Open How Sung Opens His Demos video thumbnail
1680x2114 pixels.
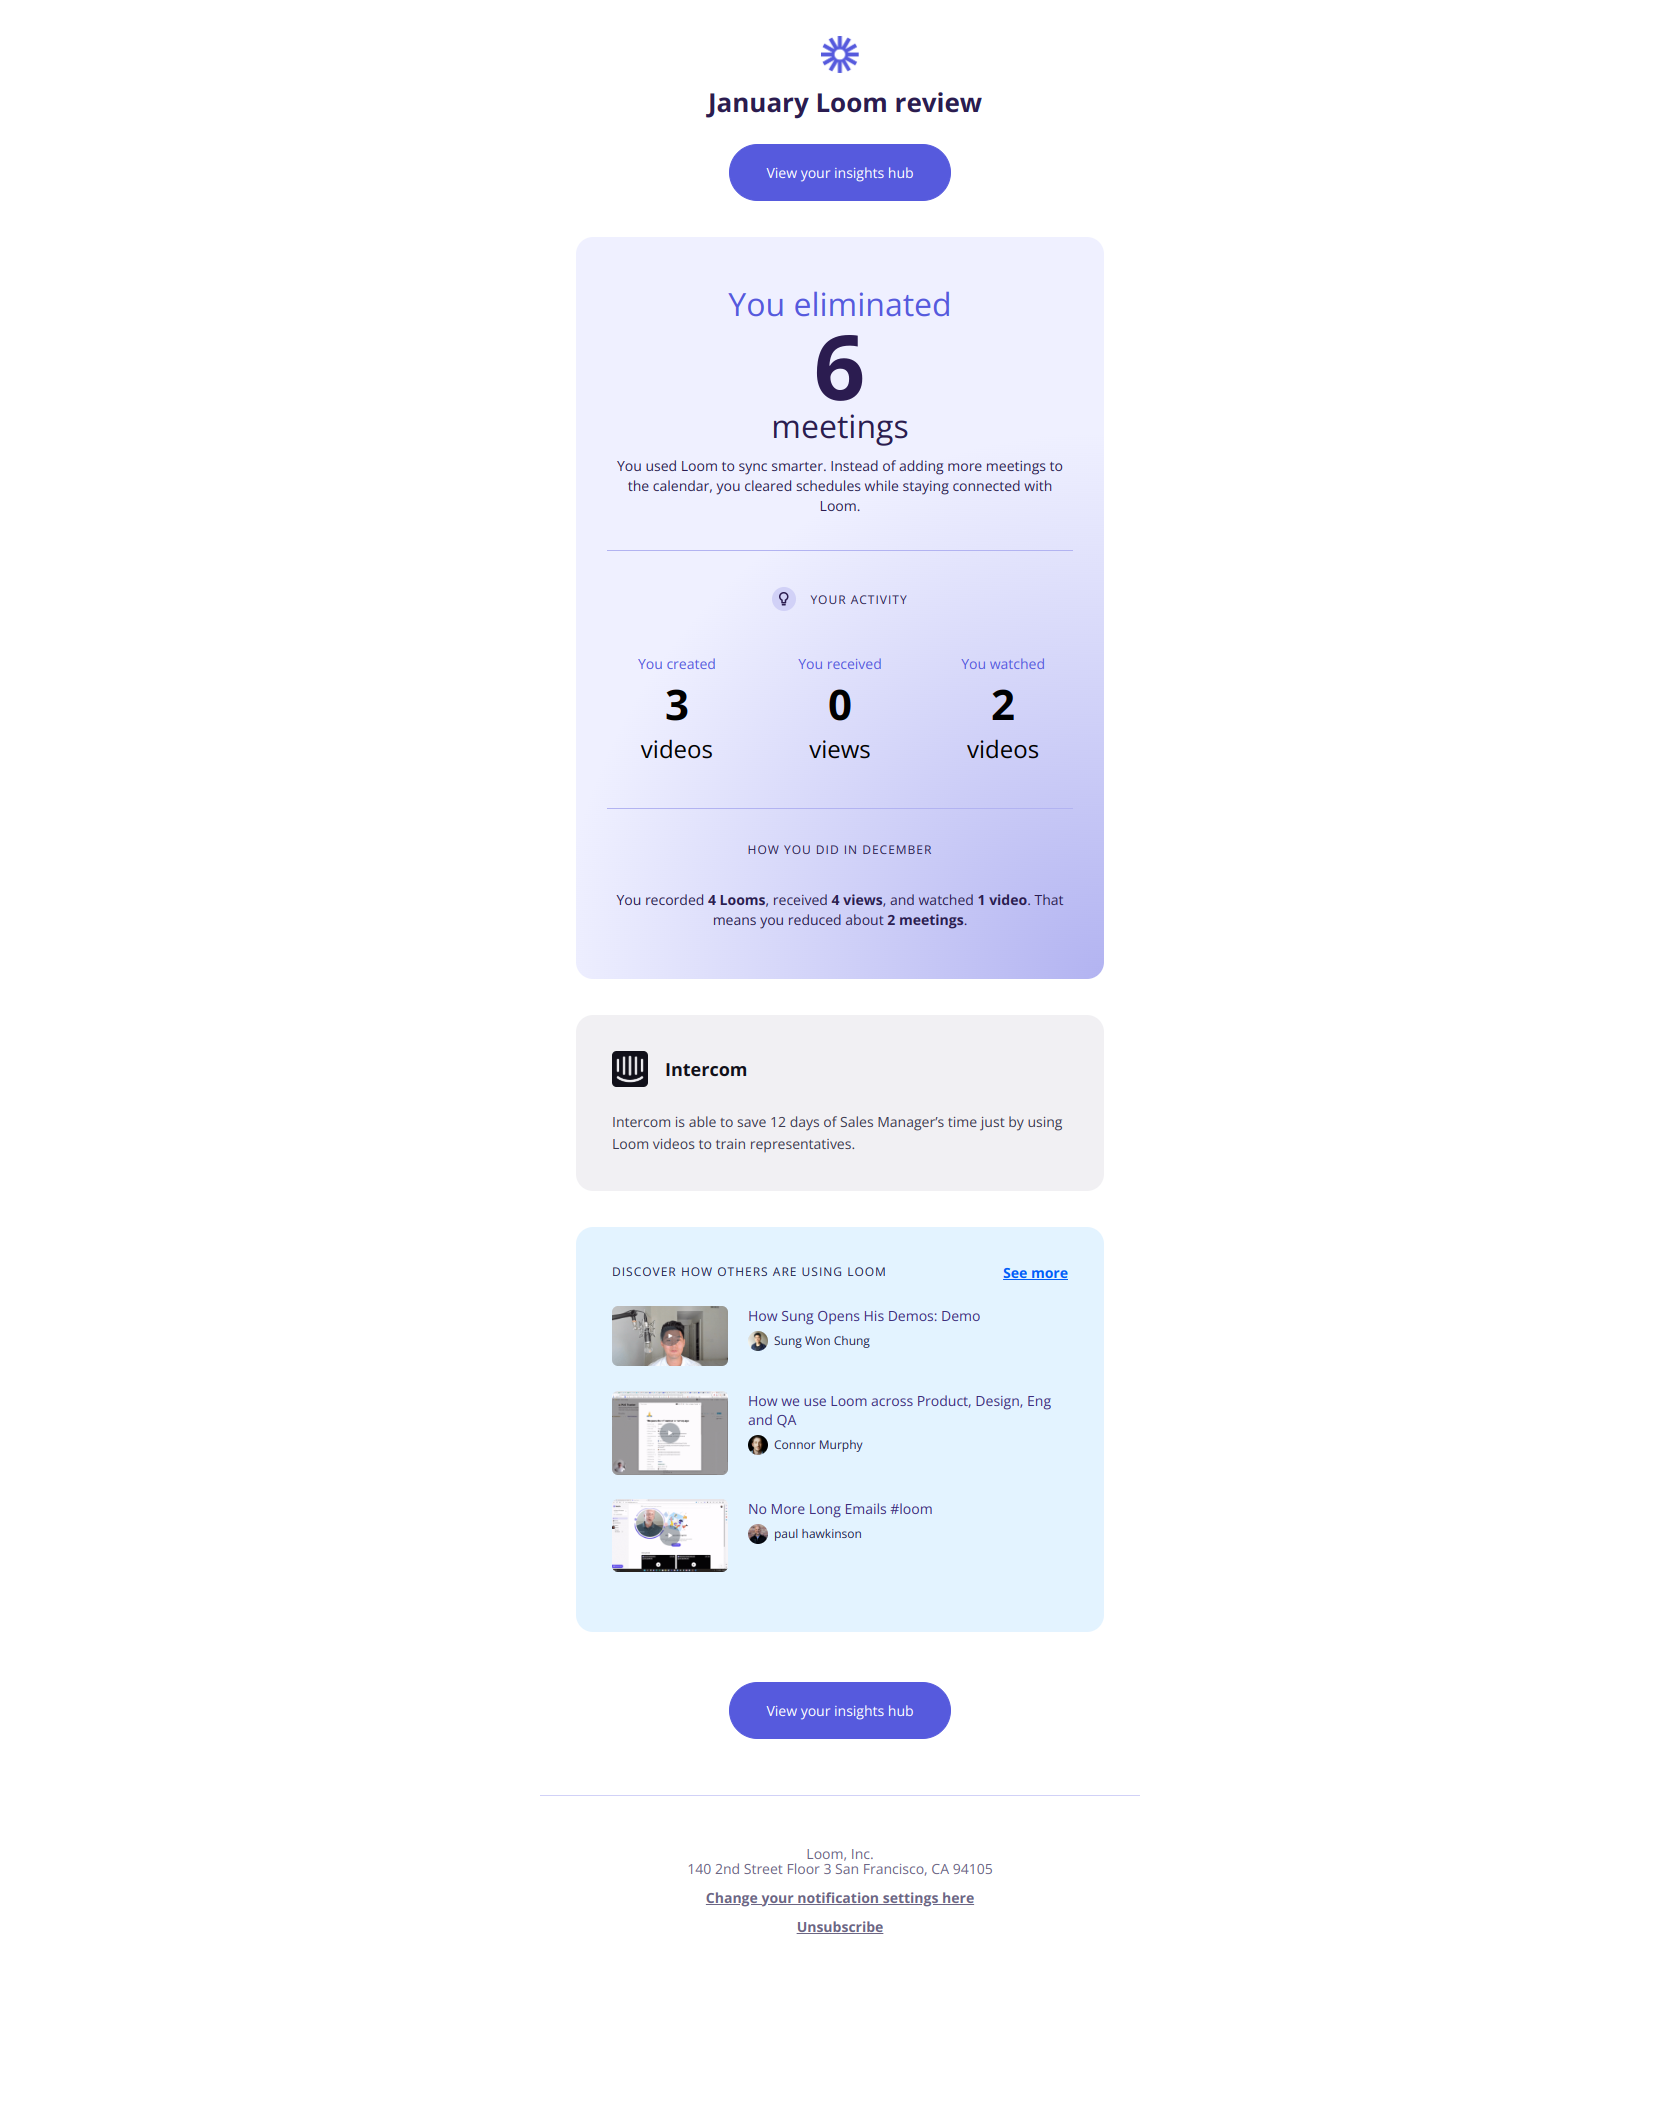(x=670, y=1336)
